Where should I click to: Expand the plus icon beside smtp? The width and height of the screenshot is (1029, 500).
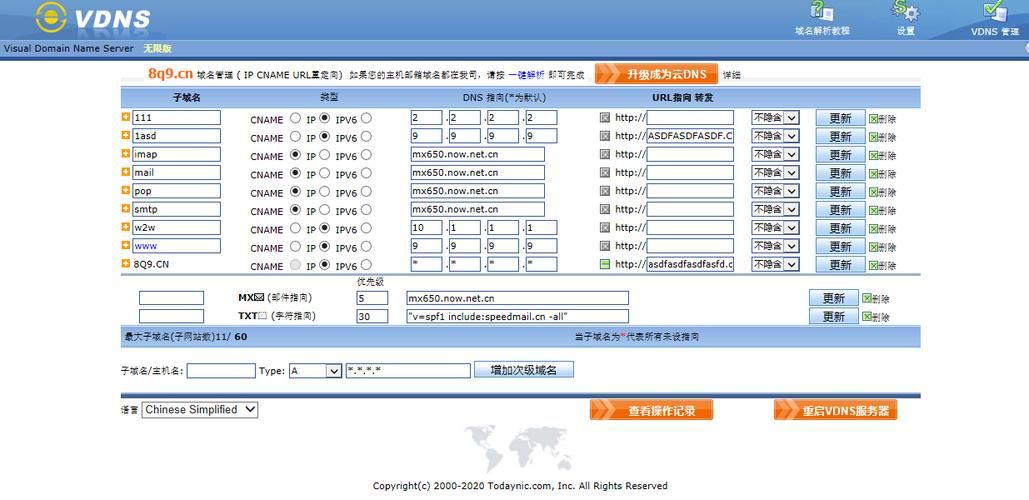(x=126, y=209)
